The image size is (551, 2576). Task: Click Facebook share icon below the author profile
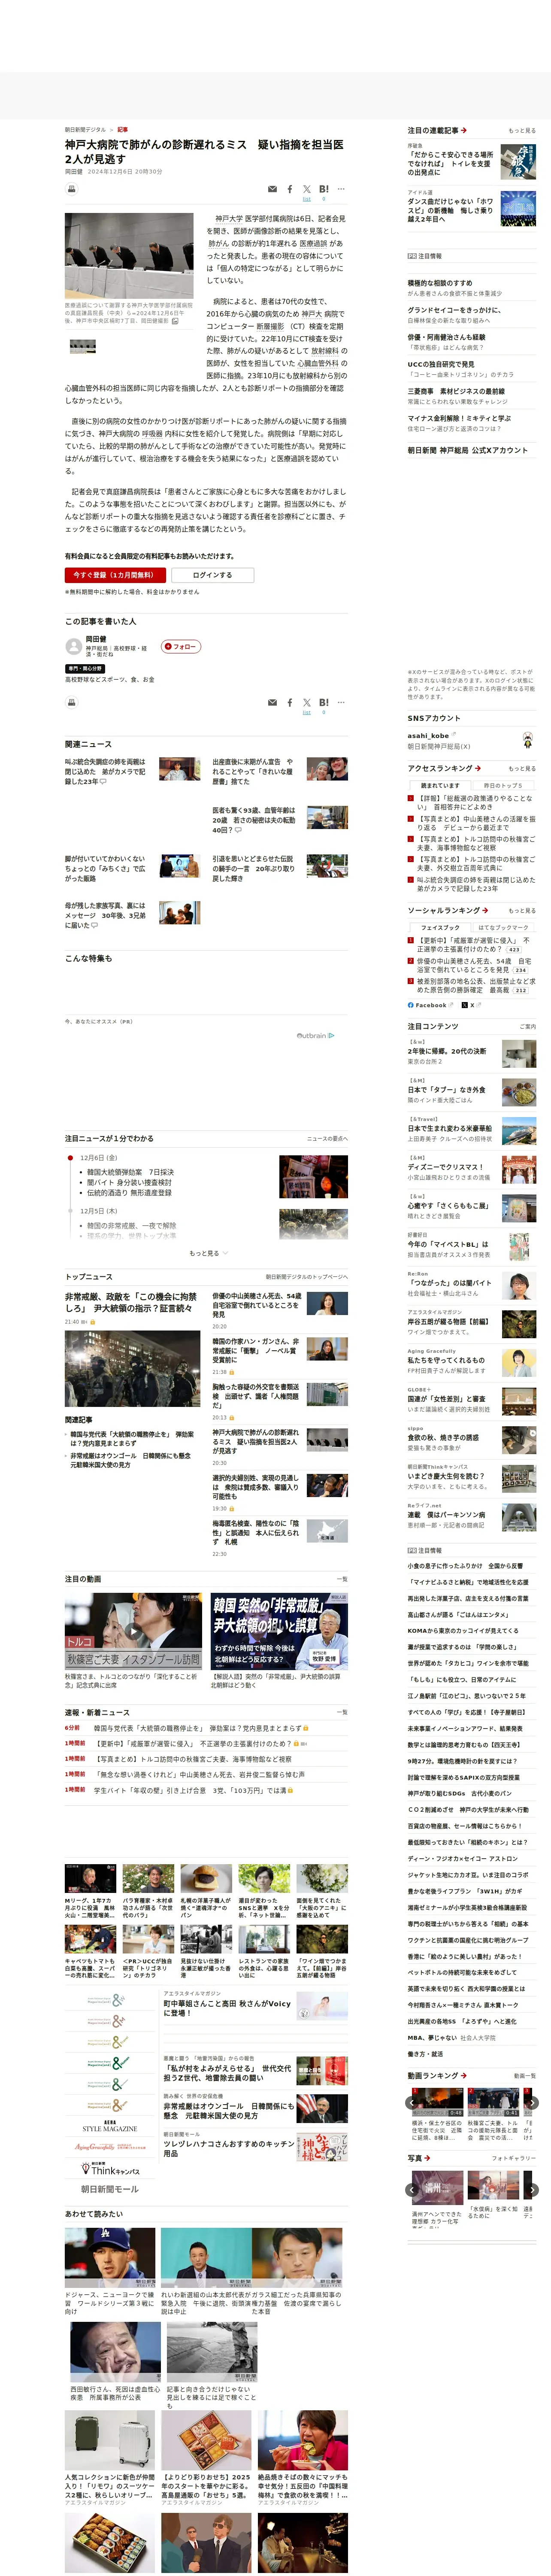pos(290,702)
